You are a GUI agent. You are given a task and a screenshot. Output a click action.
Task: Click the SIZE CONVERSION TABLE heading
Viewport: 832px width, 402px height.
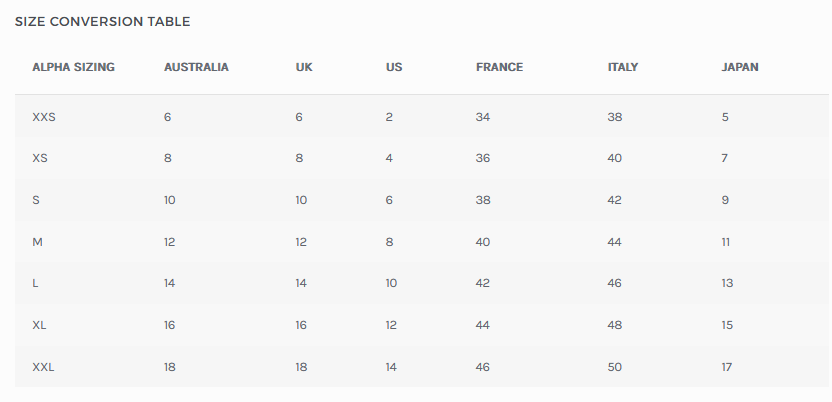click(x=102, y=21)
